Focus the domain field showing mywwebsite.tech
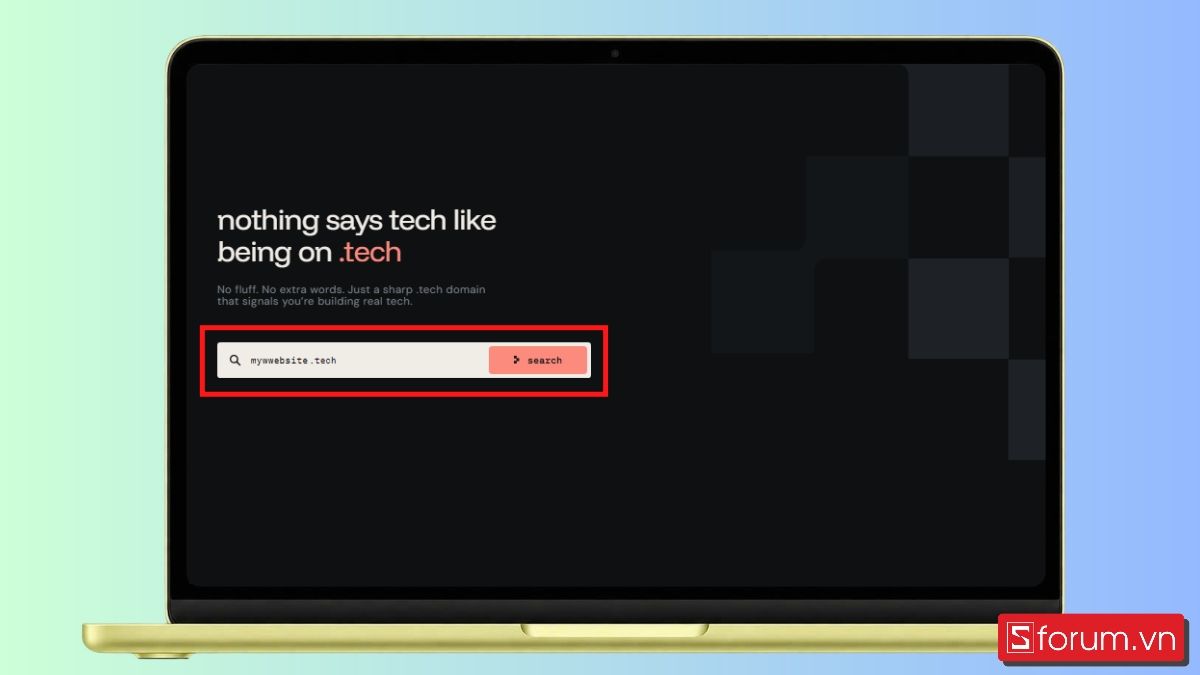1200x675 pixels. click(x=353, y=360)
